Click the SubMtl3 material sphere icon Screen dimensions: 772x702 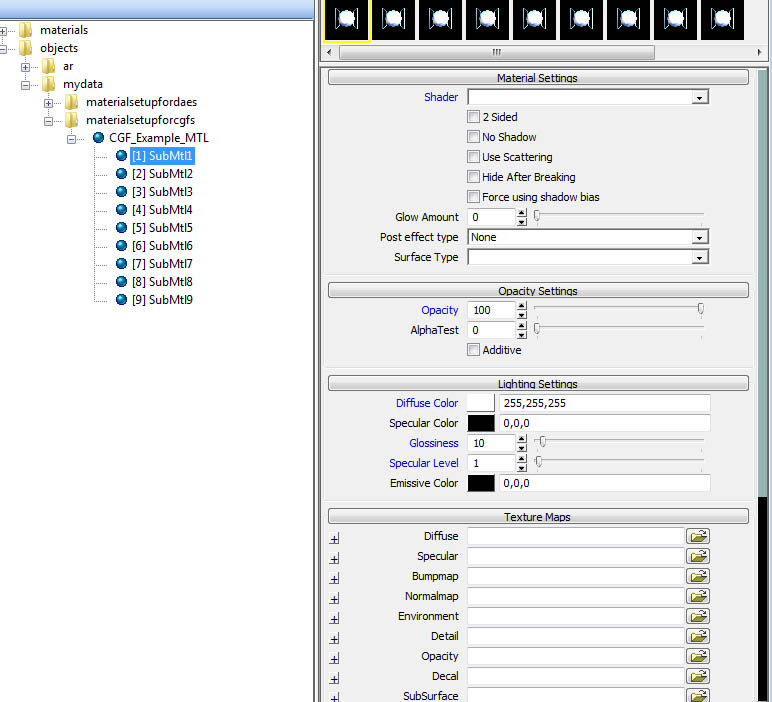click(x=122, y=191)
